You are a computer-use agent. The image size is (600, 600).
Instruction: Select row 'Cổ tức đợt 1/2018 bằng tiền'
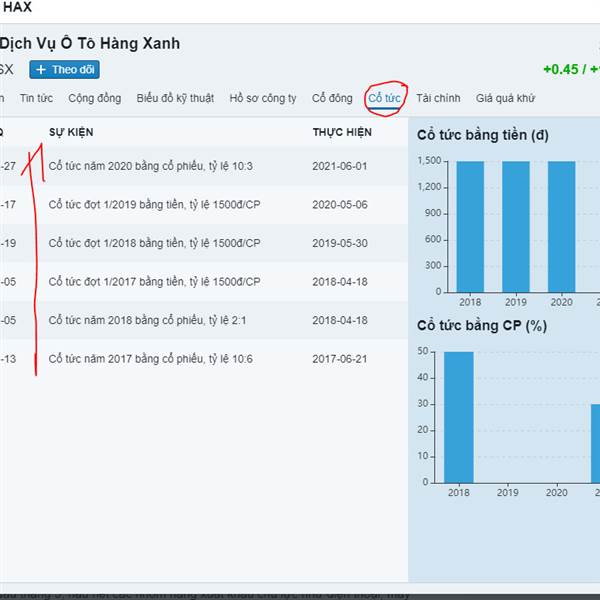tap(204, 243)
